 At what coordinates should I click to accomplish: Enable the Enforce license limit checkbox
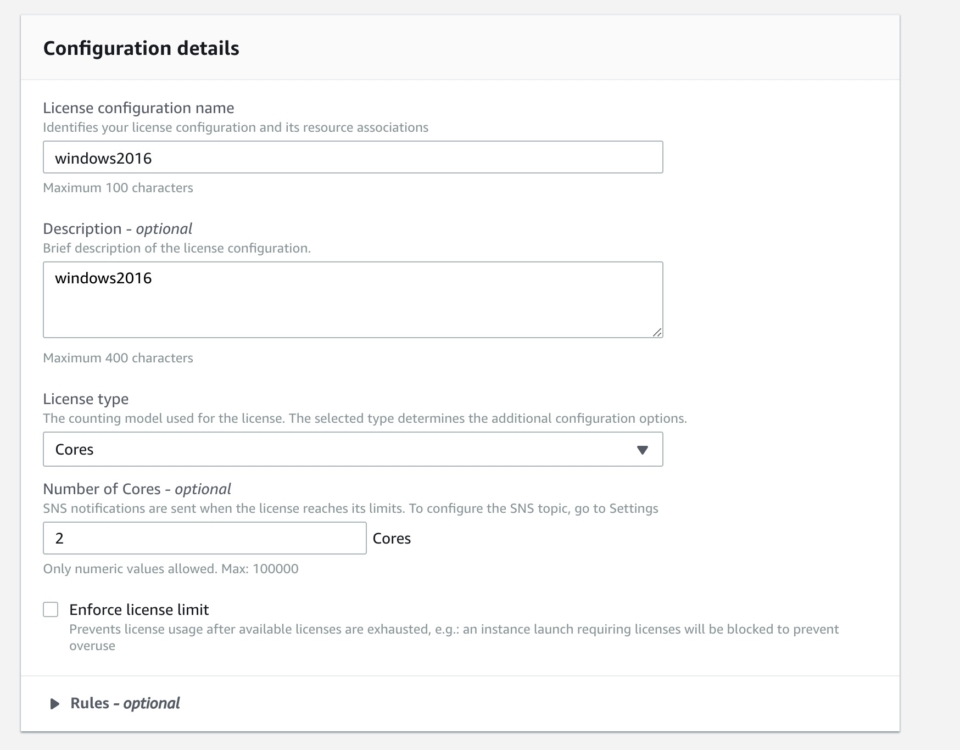point(51,609)
